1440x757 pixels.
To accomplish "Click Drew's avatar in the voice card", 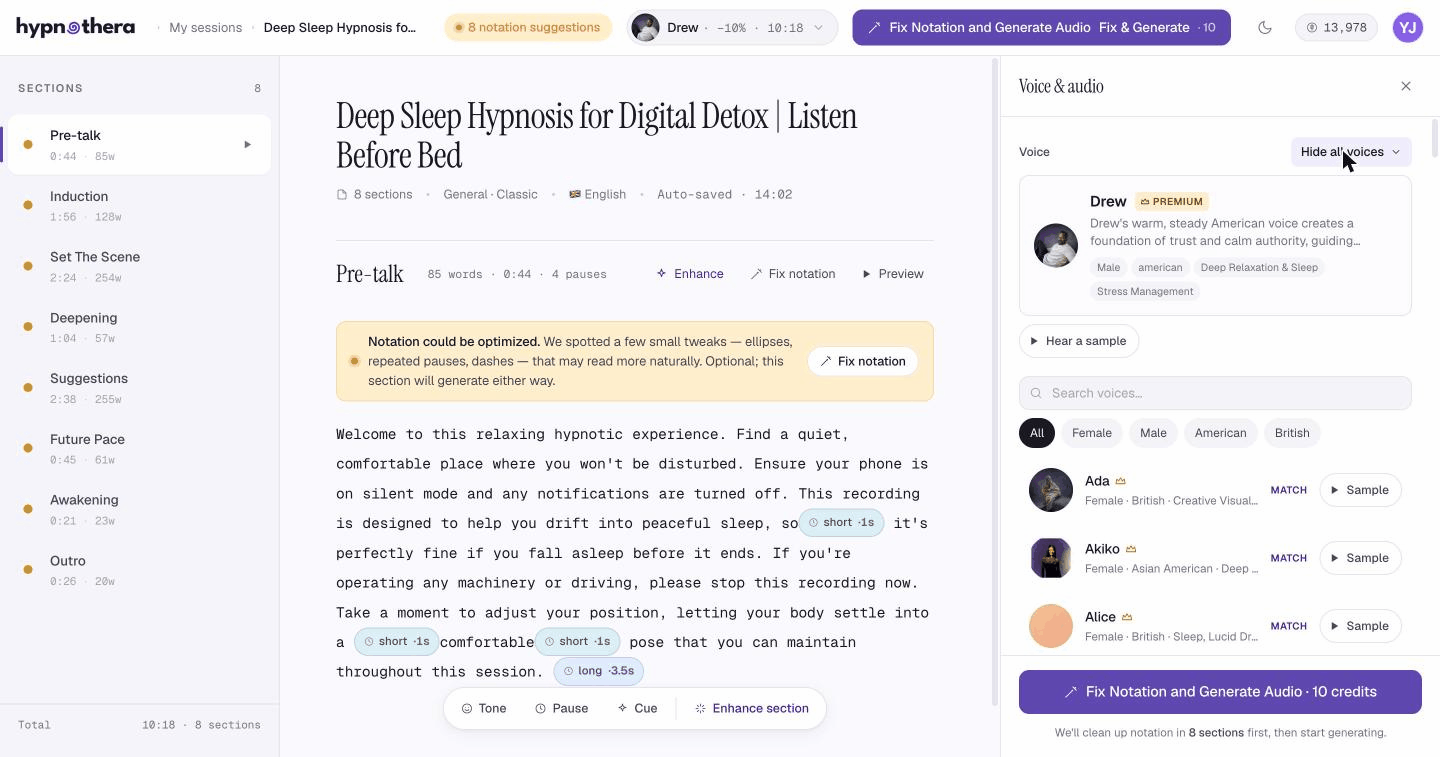I will [x=1055, y=245].
